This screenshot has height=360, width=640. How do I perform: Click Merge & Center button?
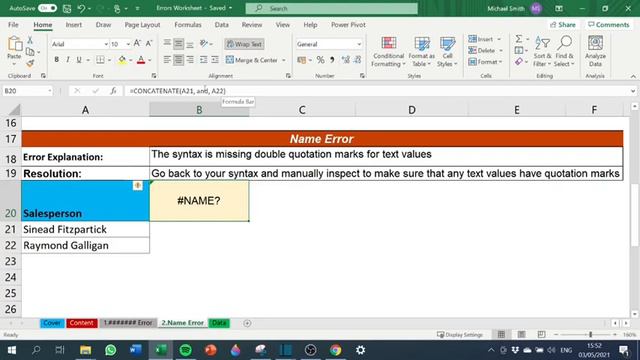point(252,60)
